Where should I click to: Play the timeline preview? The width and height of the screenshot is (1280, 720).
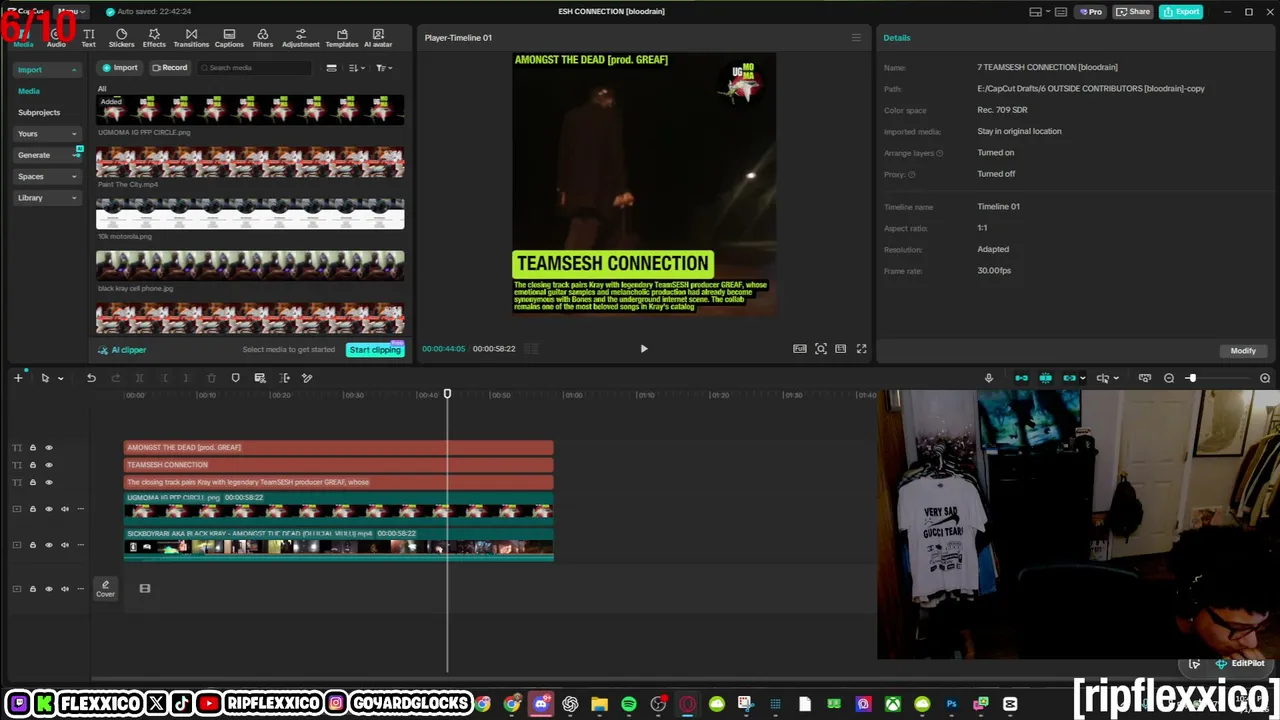point(644,349)
